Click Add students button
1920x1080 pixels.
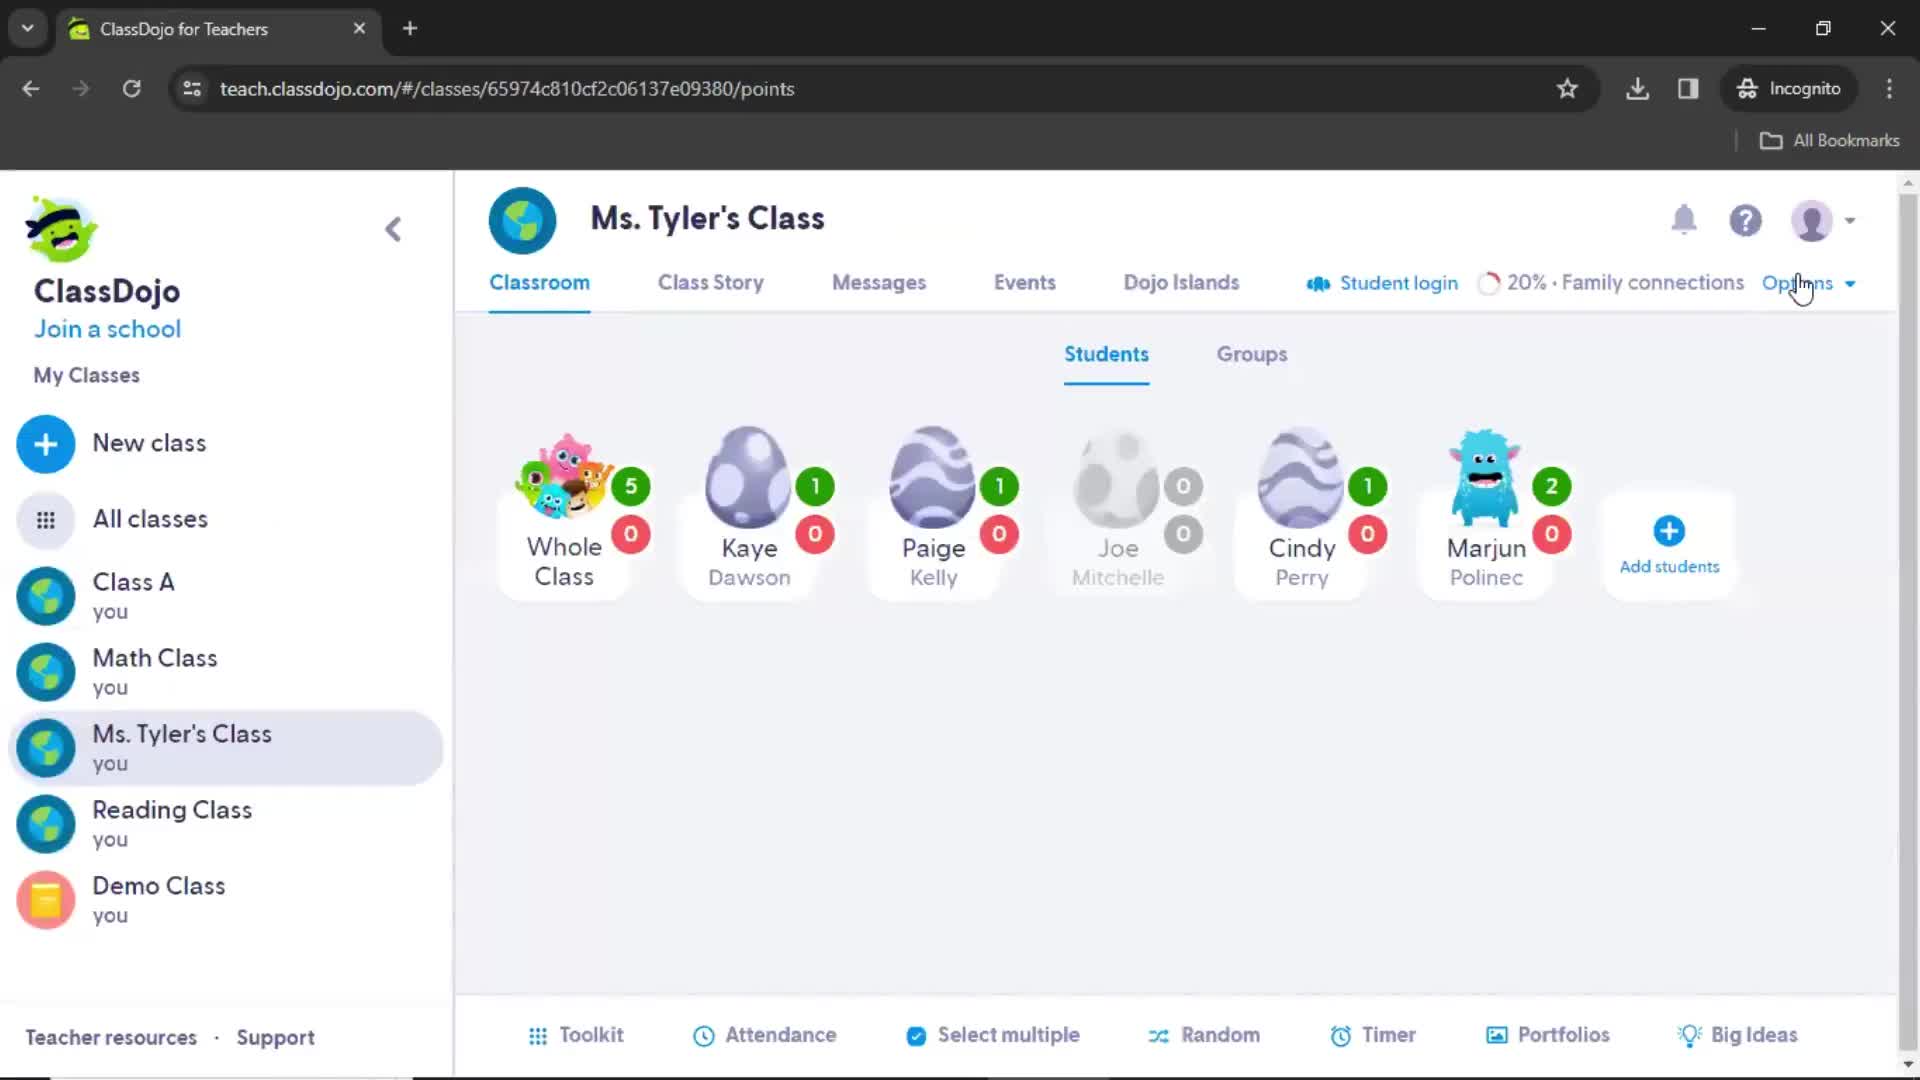coord(1669,545)
